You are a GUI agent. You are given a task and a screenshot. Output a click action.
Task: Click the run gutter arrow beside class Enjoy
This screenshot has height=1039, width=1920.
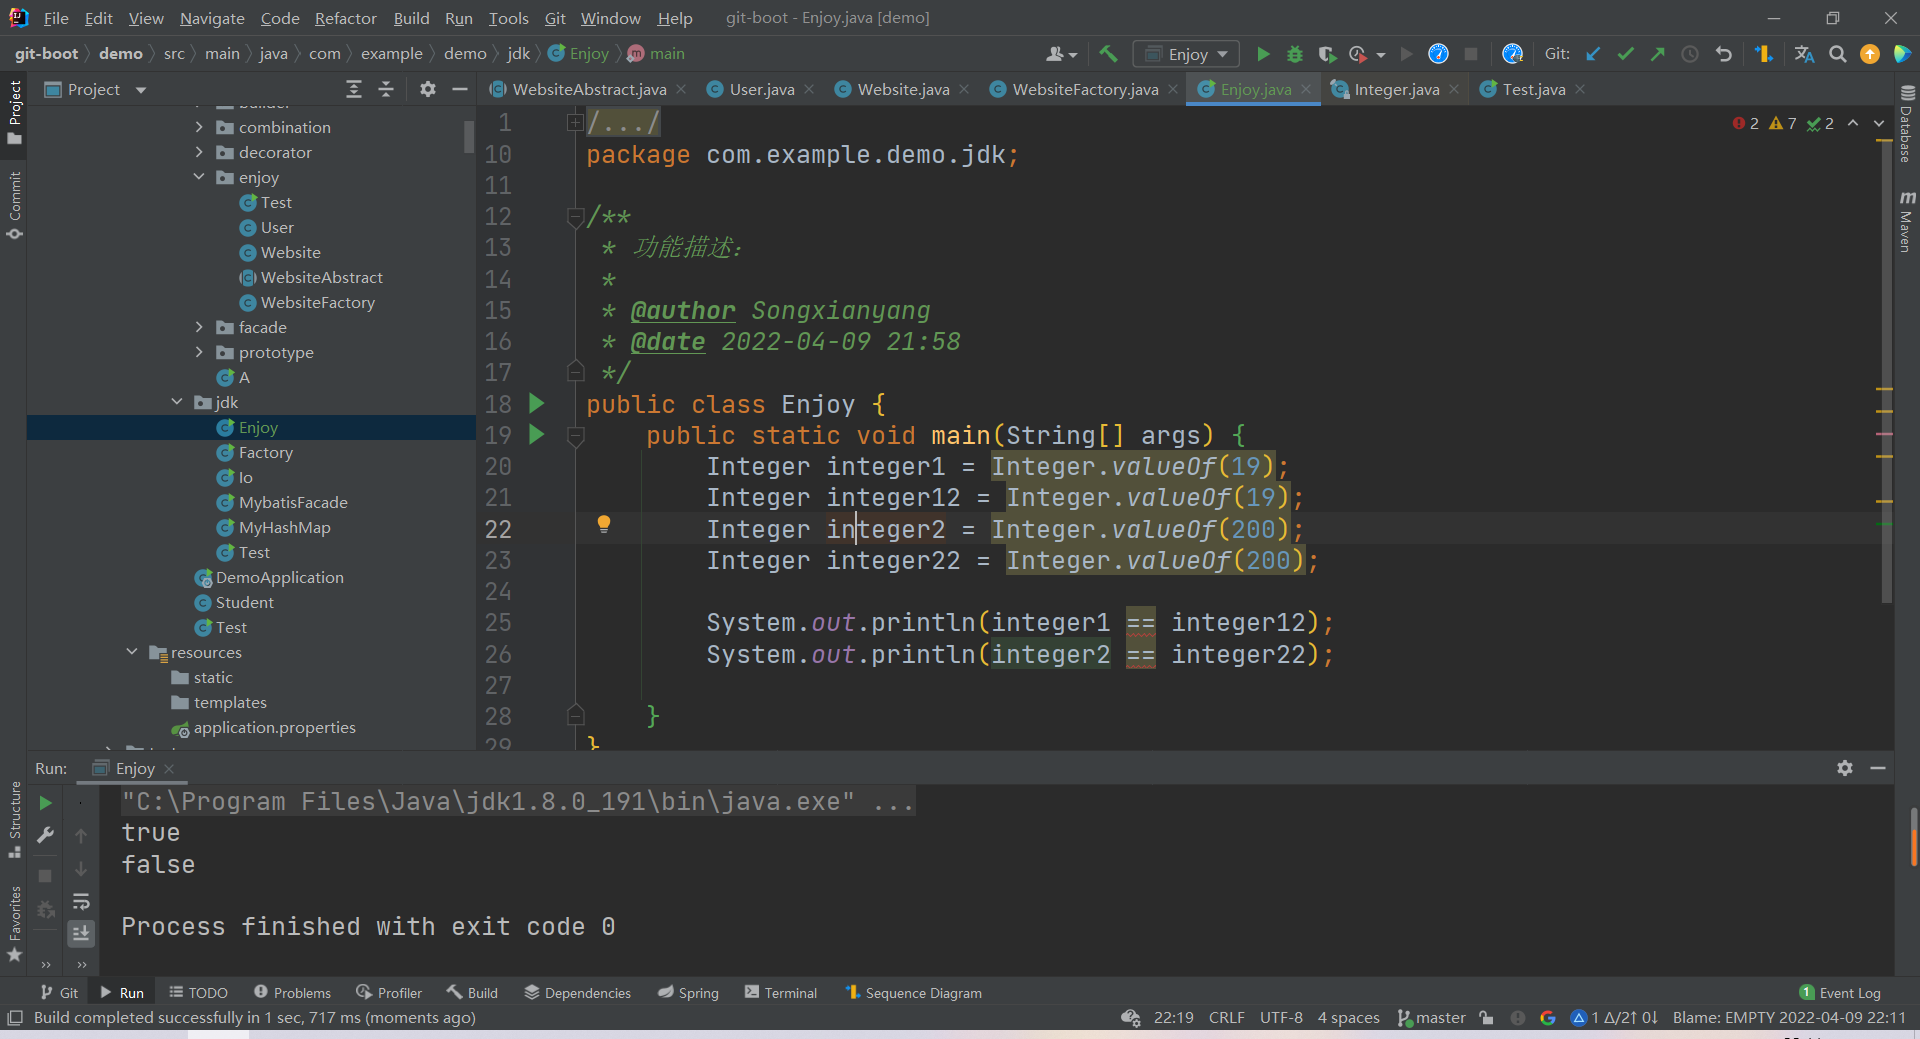tap(537, 403)
